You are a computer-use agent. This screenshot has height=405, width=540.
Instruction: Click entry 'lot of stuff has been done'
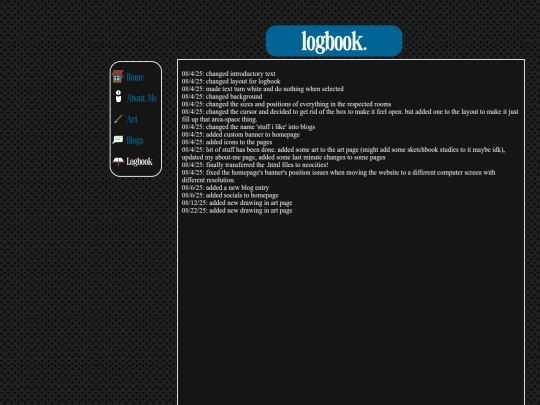click(343, 153)
